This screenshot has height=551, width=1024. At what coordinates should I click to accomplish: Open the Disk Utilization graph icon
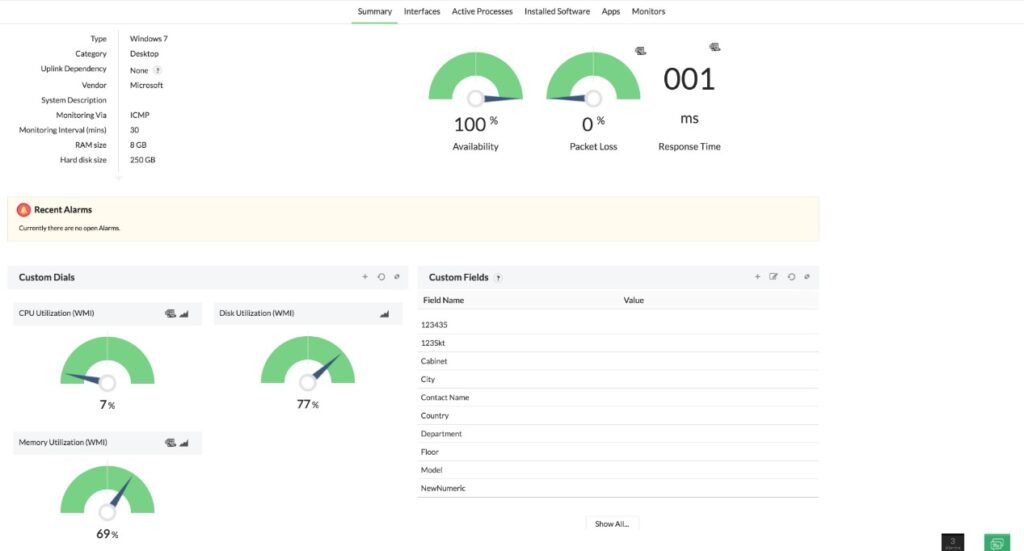[385, 314]
